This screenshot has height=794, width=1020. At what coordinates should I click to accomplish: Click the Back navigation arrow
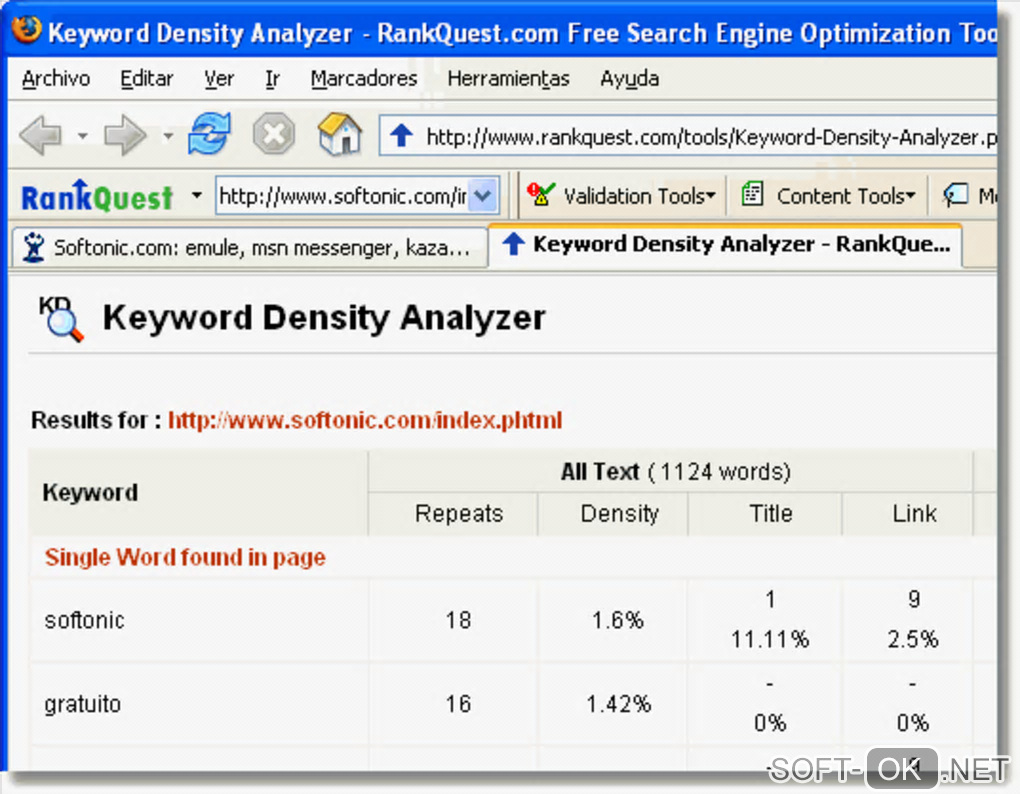tap(41, 135)
